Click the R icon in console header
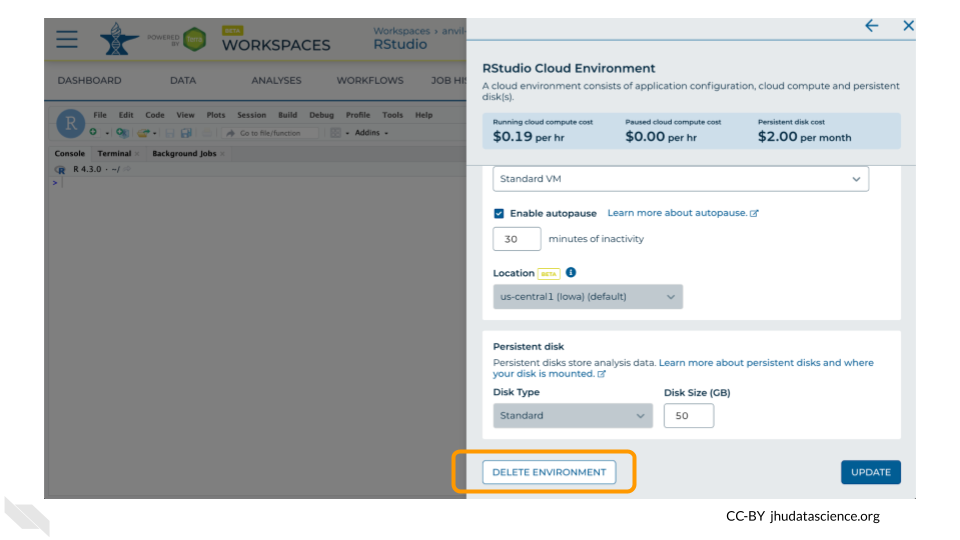Screen dimensions: 960x540 [60, 170]
